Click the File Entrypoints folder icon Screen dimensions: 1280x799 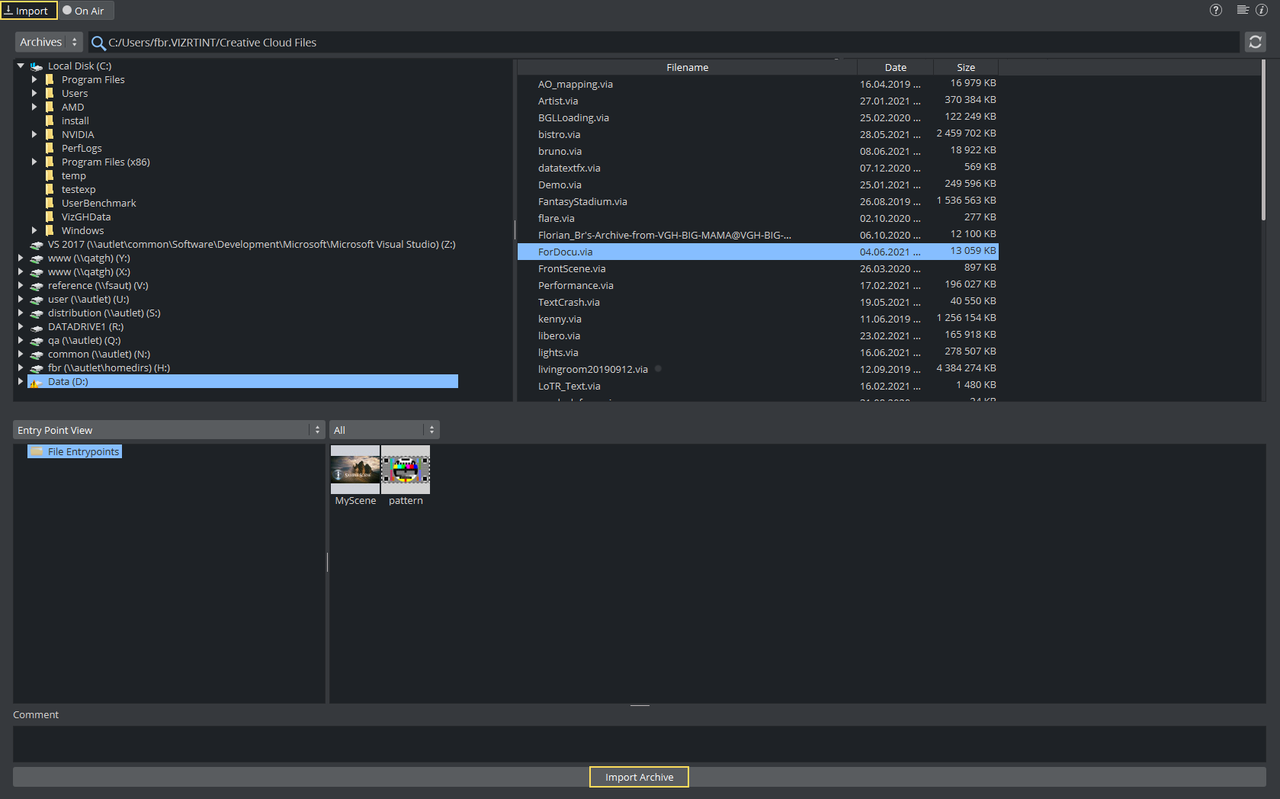37,452
